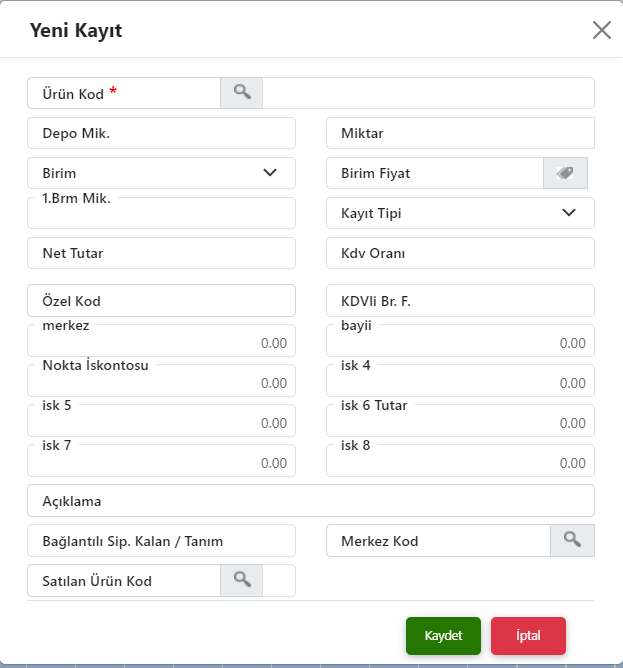
Task: Focus the Nokta İskontosu field
Action: pyautogui.click(x=162, y=380)
